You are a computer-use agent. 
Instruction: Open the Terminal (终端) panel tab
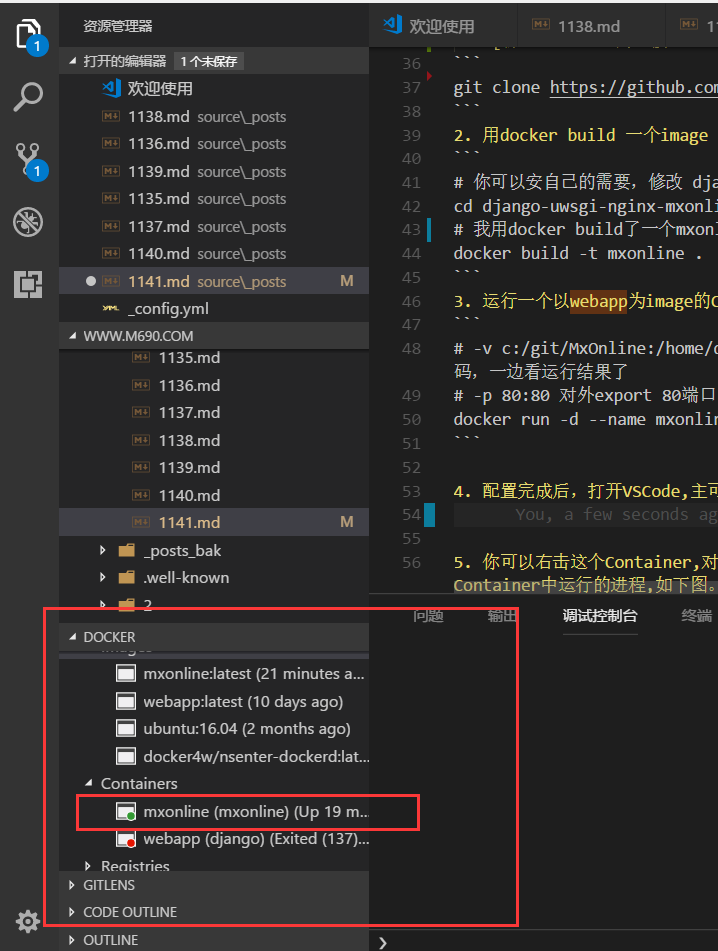[x=696, y=616]
